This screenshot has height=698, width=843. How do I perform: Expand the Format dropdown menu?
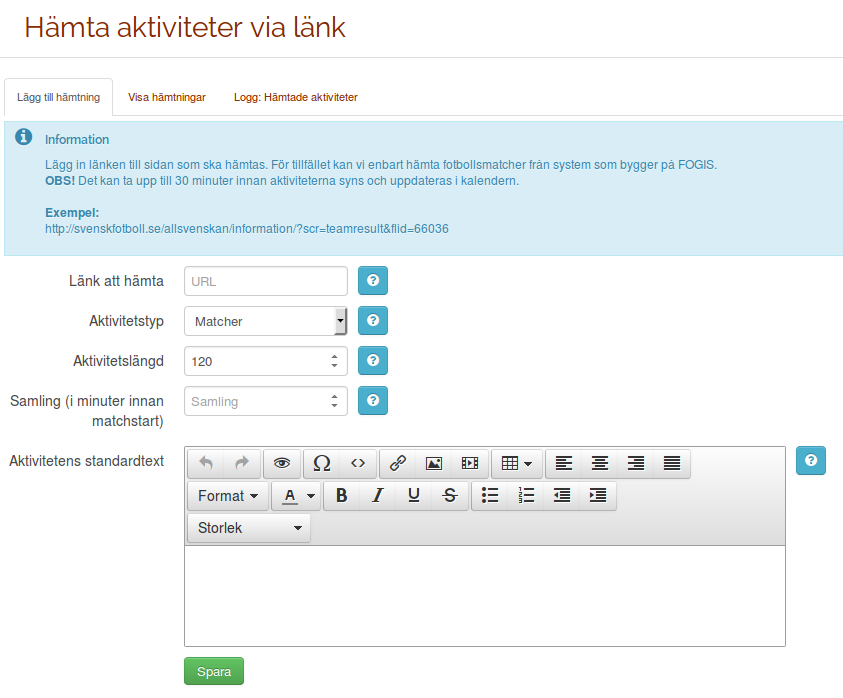tap(228, 496)
